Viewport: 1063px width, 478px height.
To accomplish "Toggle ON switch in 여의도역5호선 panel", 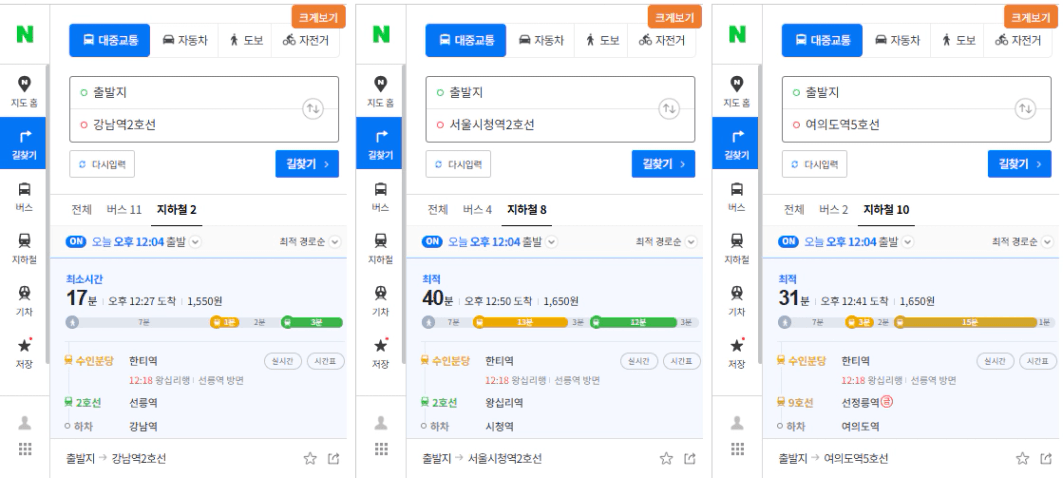I will click(788, 241).
